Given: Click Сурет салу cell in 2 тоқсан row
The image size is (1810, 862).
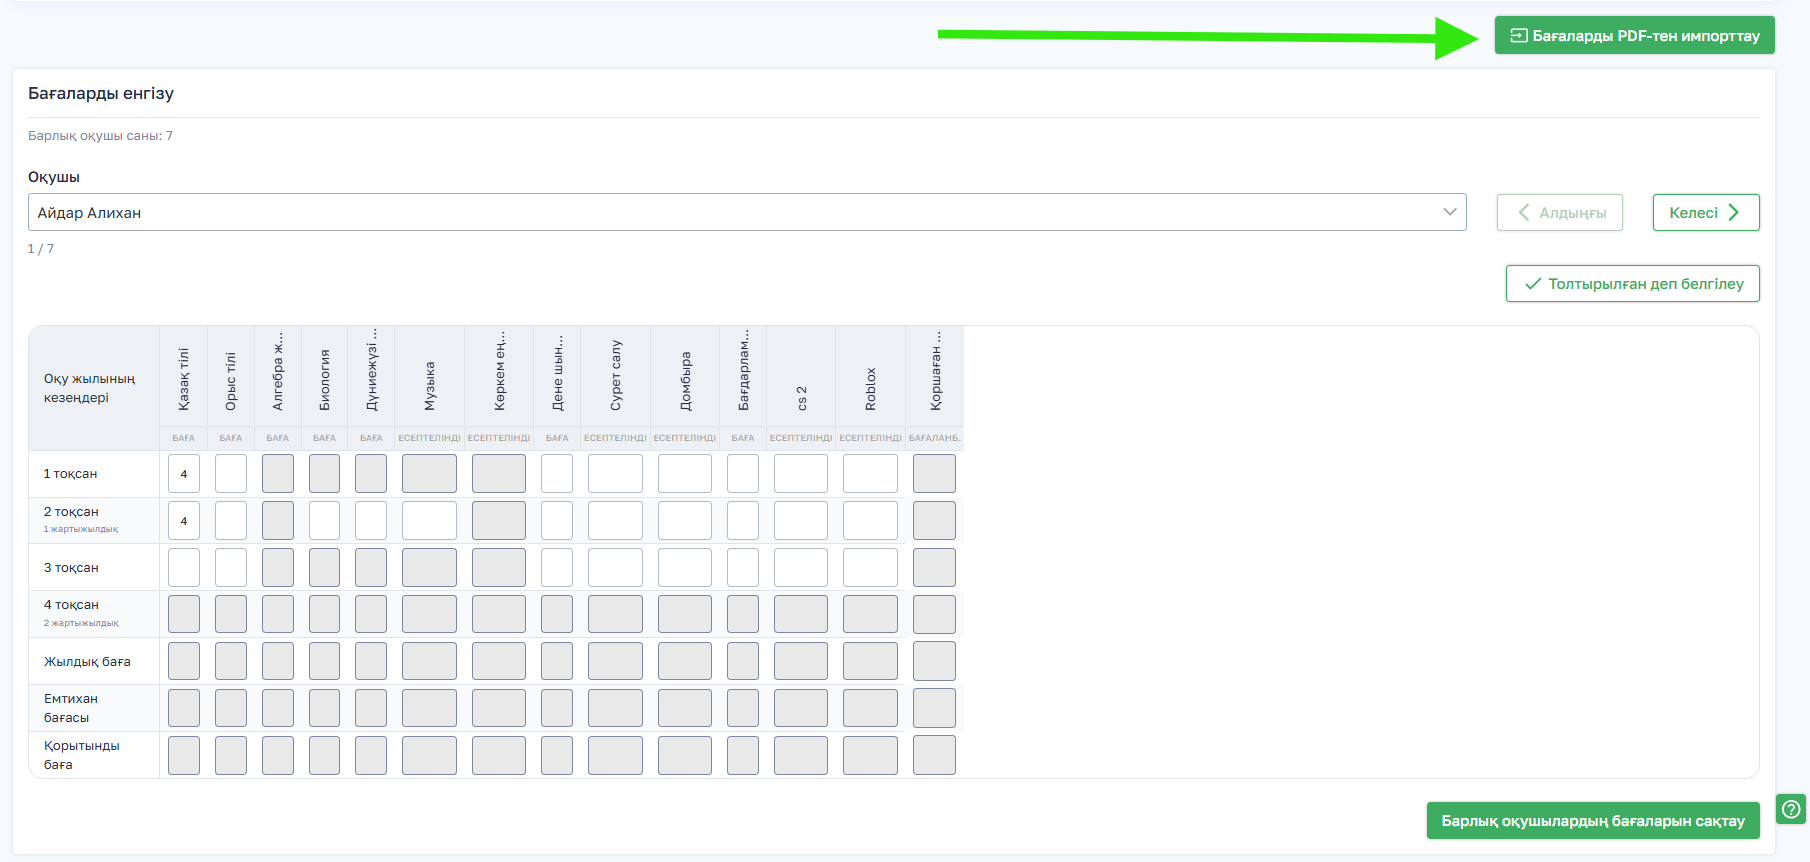Looking at the screenshot, I should pos(615,521).
